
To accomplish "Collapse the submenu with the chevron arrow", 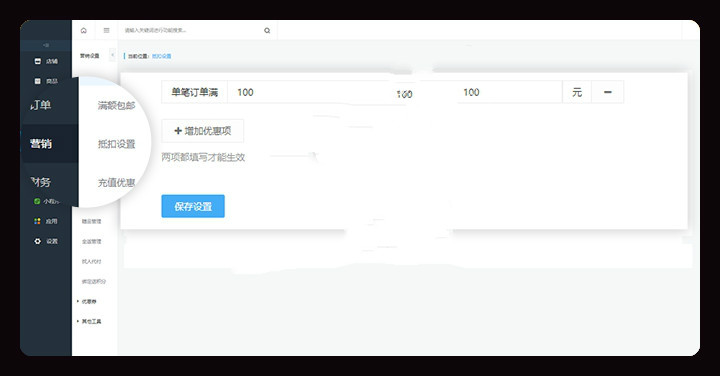I will click(x=112, y=55).
